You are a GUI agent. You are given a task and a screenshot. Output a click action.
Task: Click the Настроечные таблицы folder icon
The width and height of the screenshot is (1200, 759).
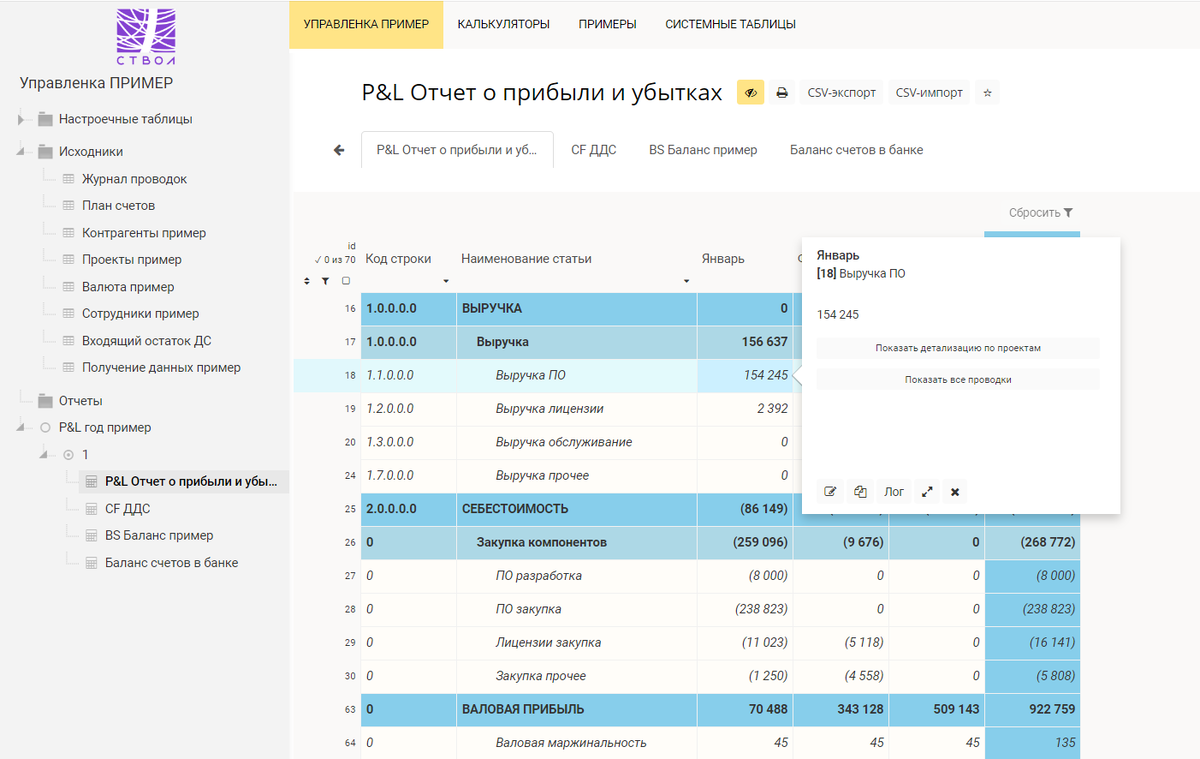click(45, 119)
